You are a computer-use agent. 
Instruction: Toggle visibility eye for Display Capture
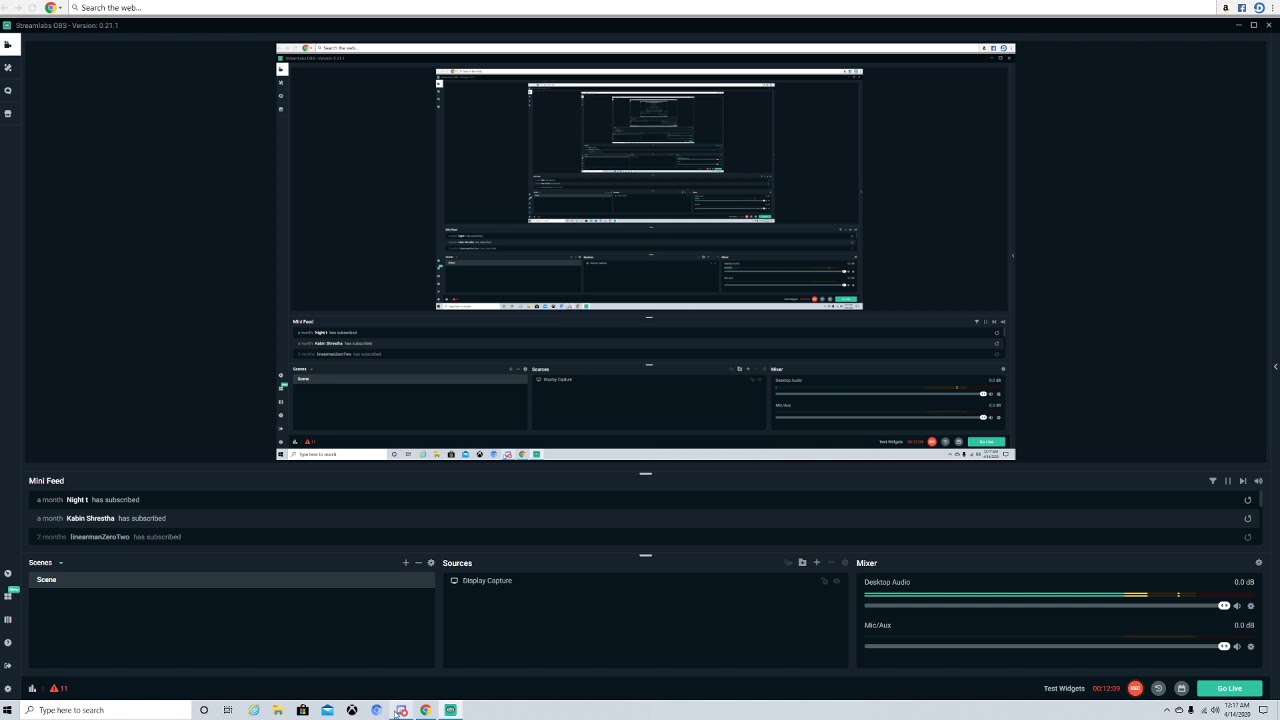point(837,581)
